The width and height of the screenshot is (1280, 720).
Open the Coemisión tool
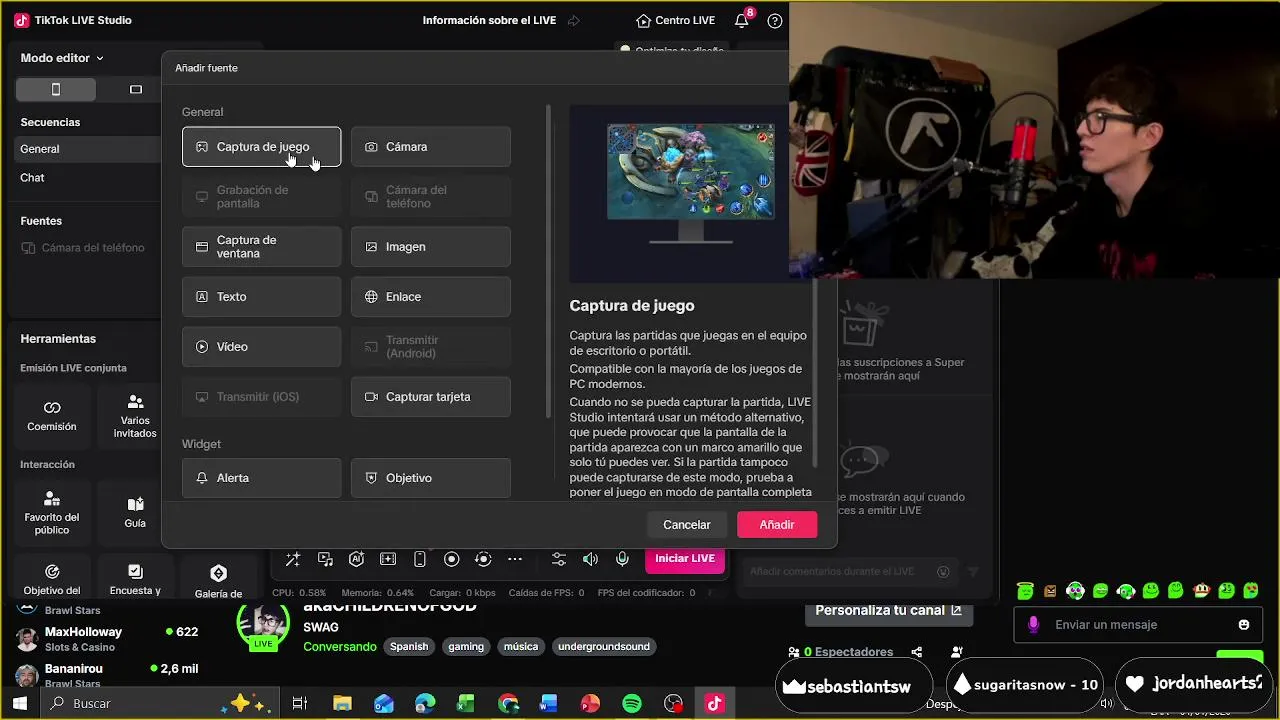point(52,415)
